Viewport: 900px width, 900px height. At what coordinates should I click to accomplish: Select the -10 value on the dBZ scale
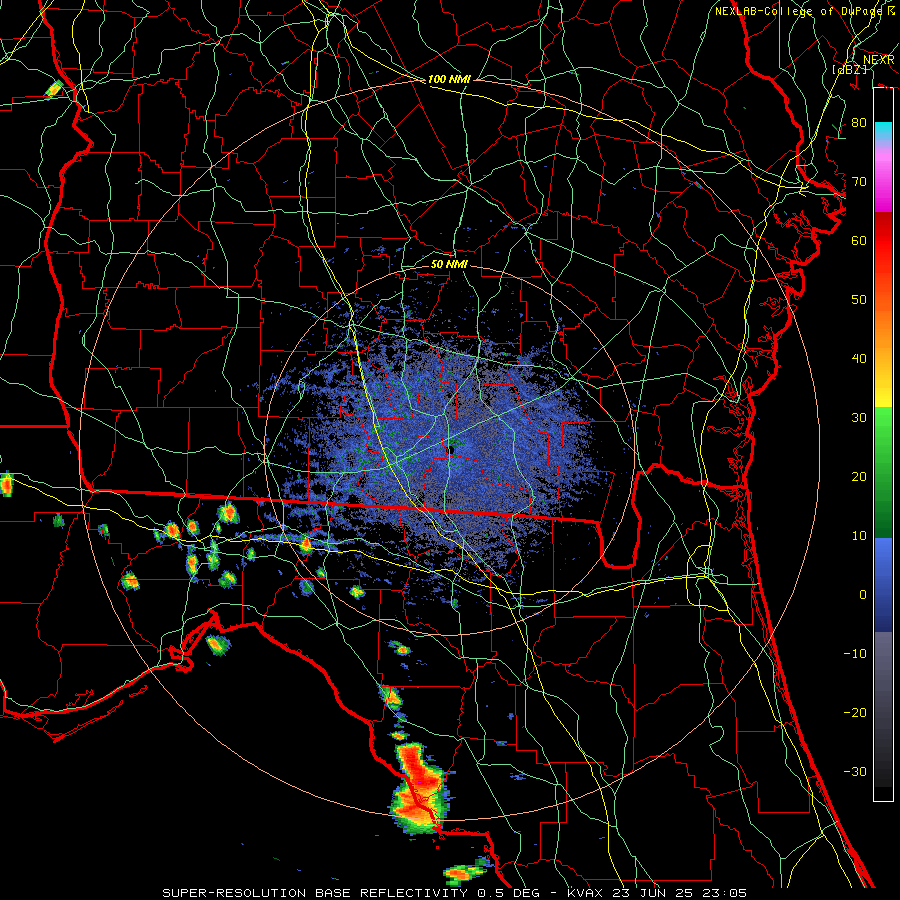[x=855, y=653]
